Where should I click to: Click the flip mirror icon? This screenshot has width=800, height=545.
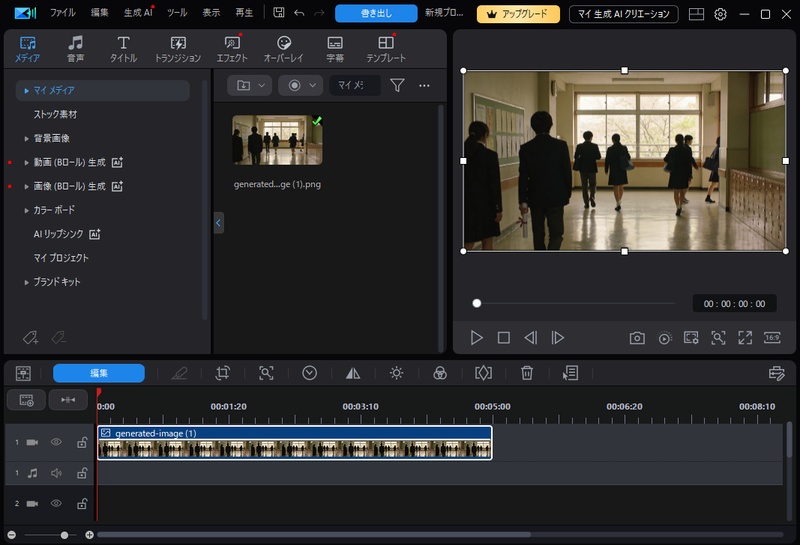pyautogui.click(x=353, y=373)
